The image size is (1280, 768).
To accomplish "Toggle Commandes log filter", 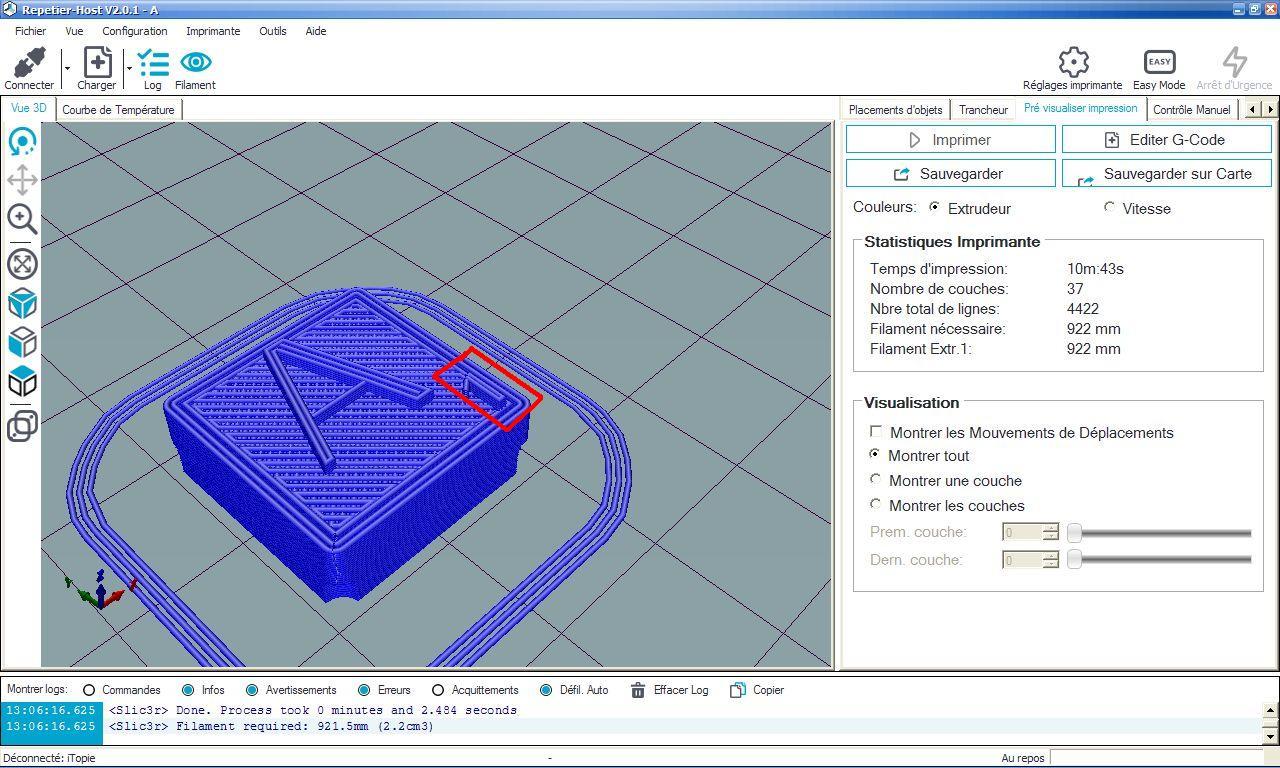I will [89, 690].
